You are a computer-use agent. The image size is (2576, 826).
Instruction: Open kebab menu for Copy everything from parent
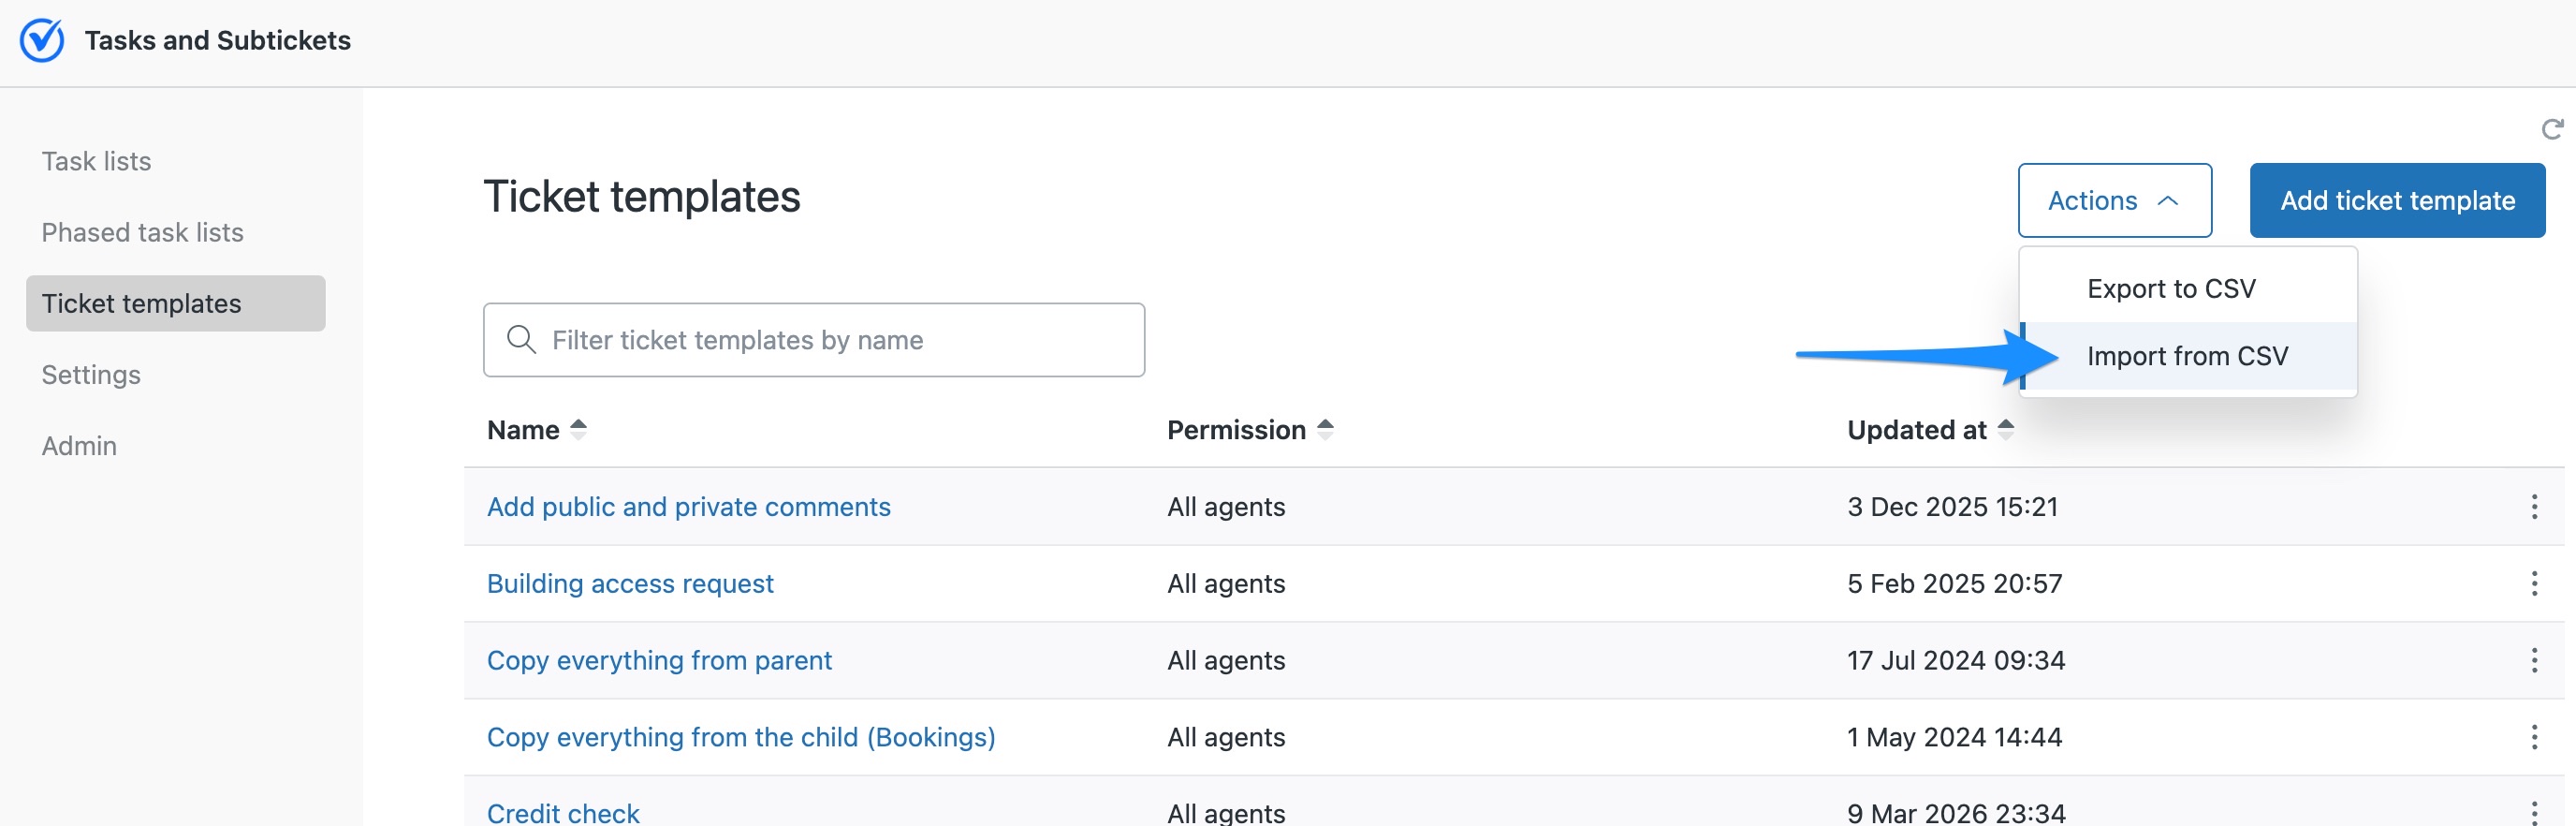tap(2534, 660)
